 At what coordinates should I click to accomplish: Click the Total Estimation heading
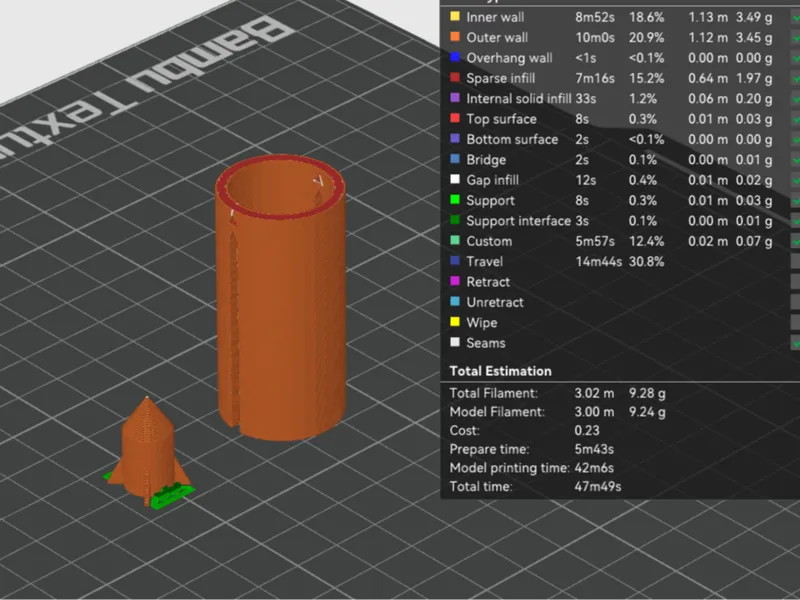[501, 371]
